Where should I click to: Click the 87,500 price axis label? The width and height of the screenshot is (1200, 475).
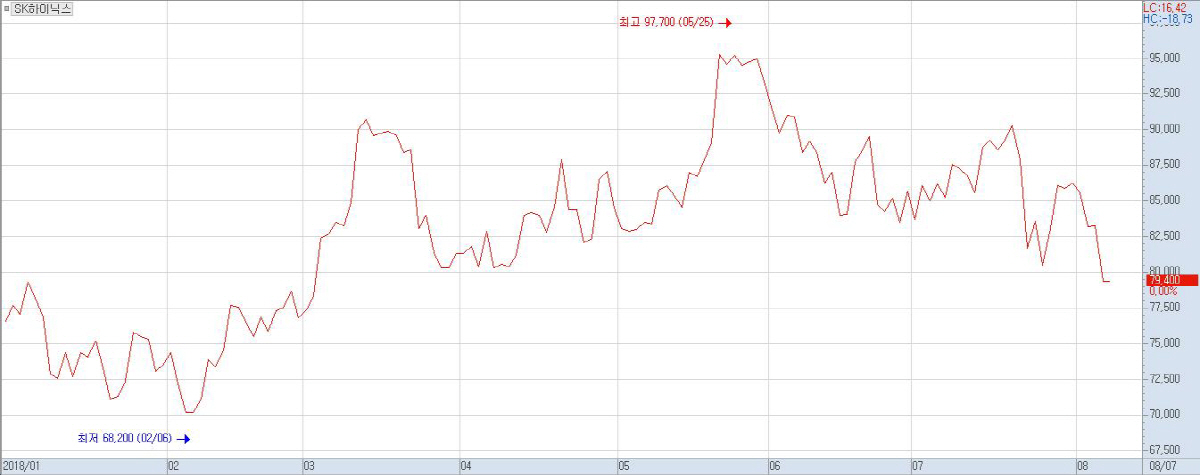(1164, 164)
